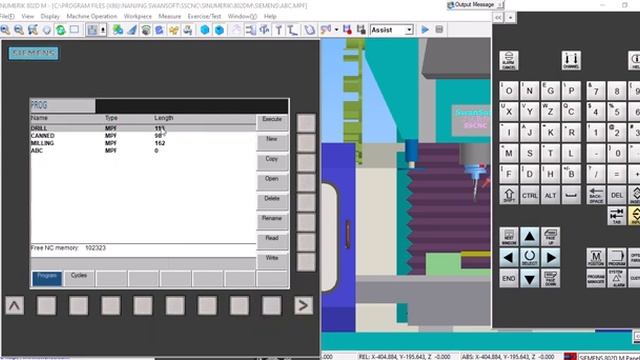The height and width of the screenshot is (360, 640).
Task: Open the Workpiece menu
Action: pos(138,16)
